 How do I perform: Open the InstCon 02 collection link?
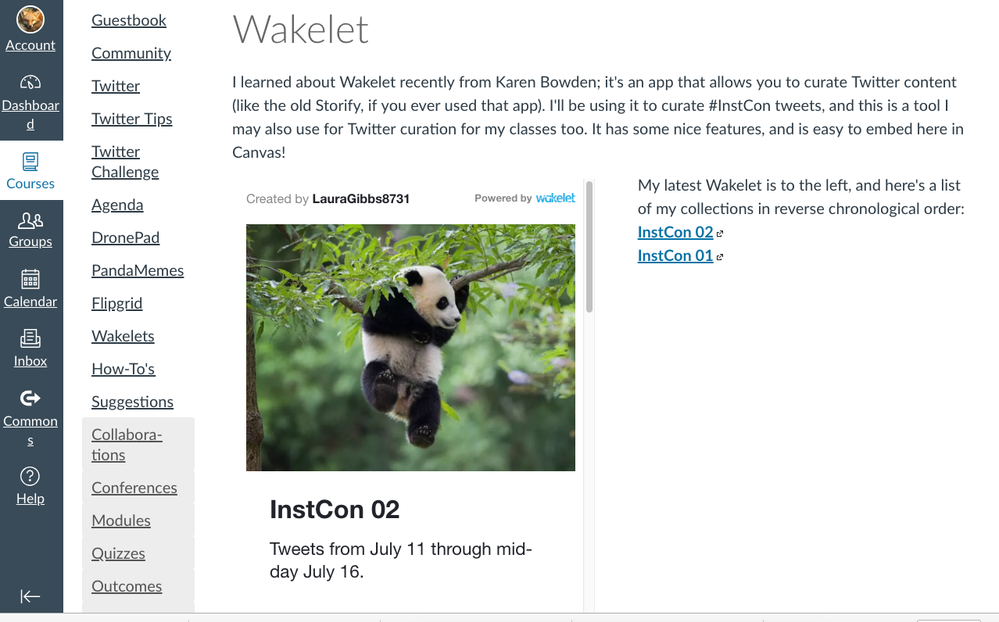coord(673,232)
